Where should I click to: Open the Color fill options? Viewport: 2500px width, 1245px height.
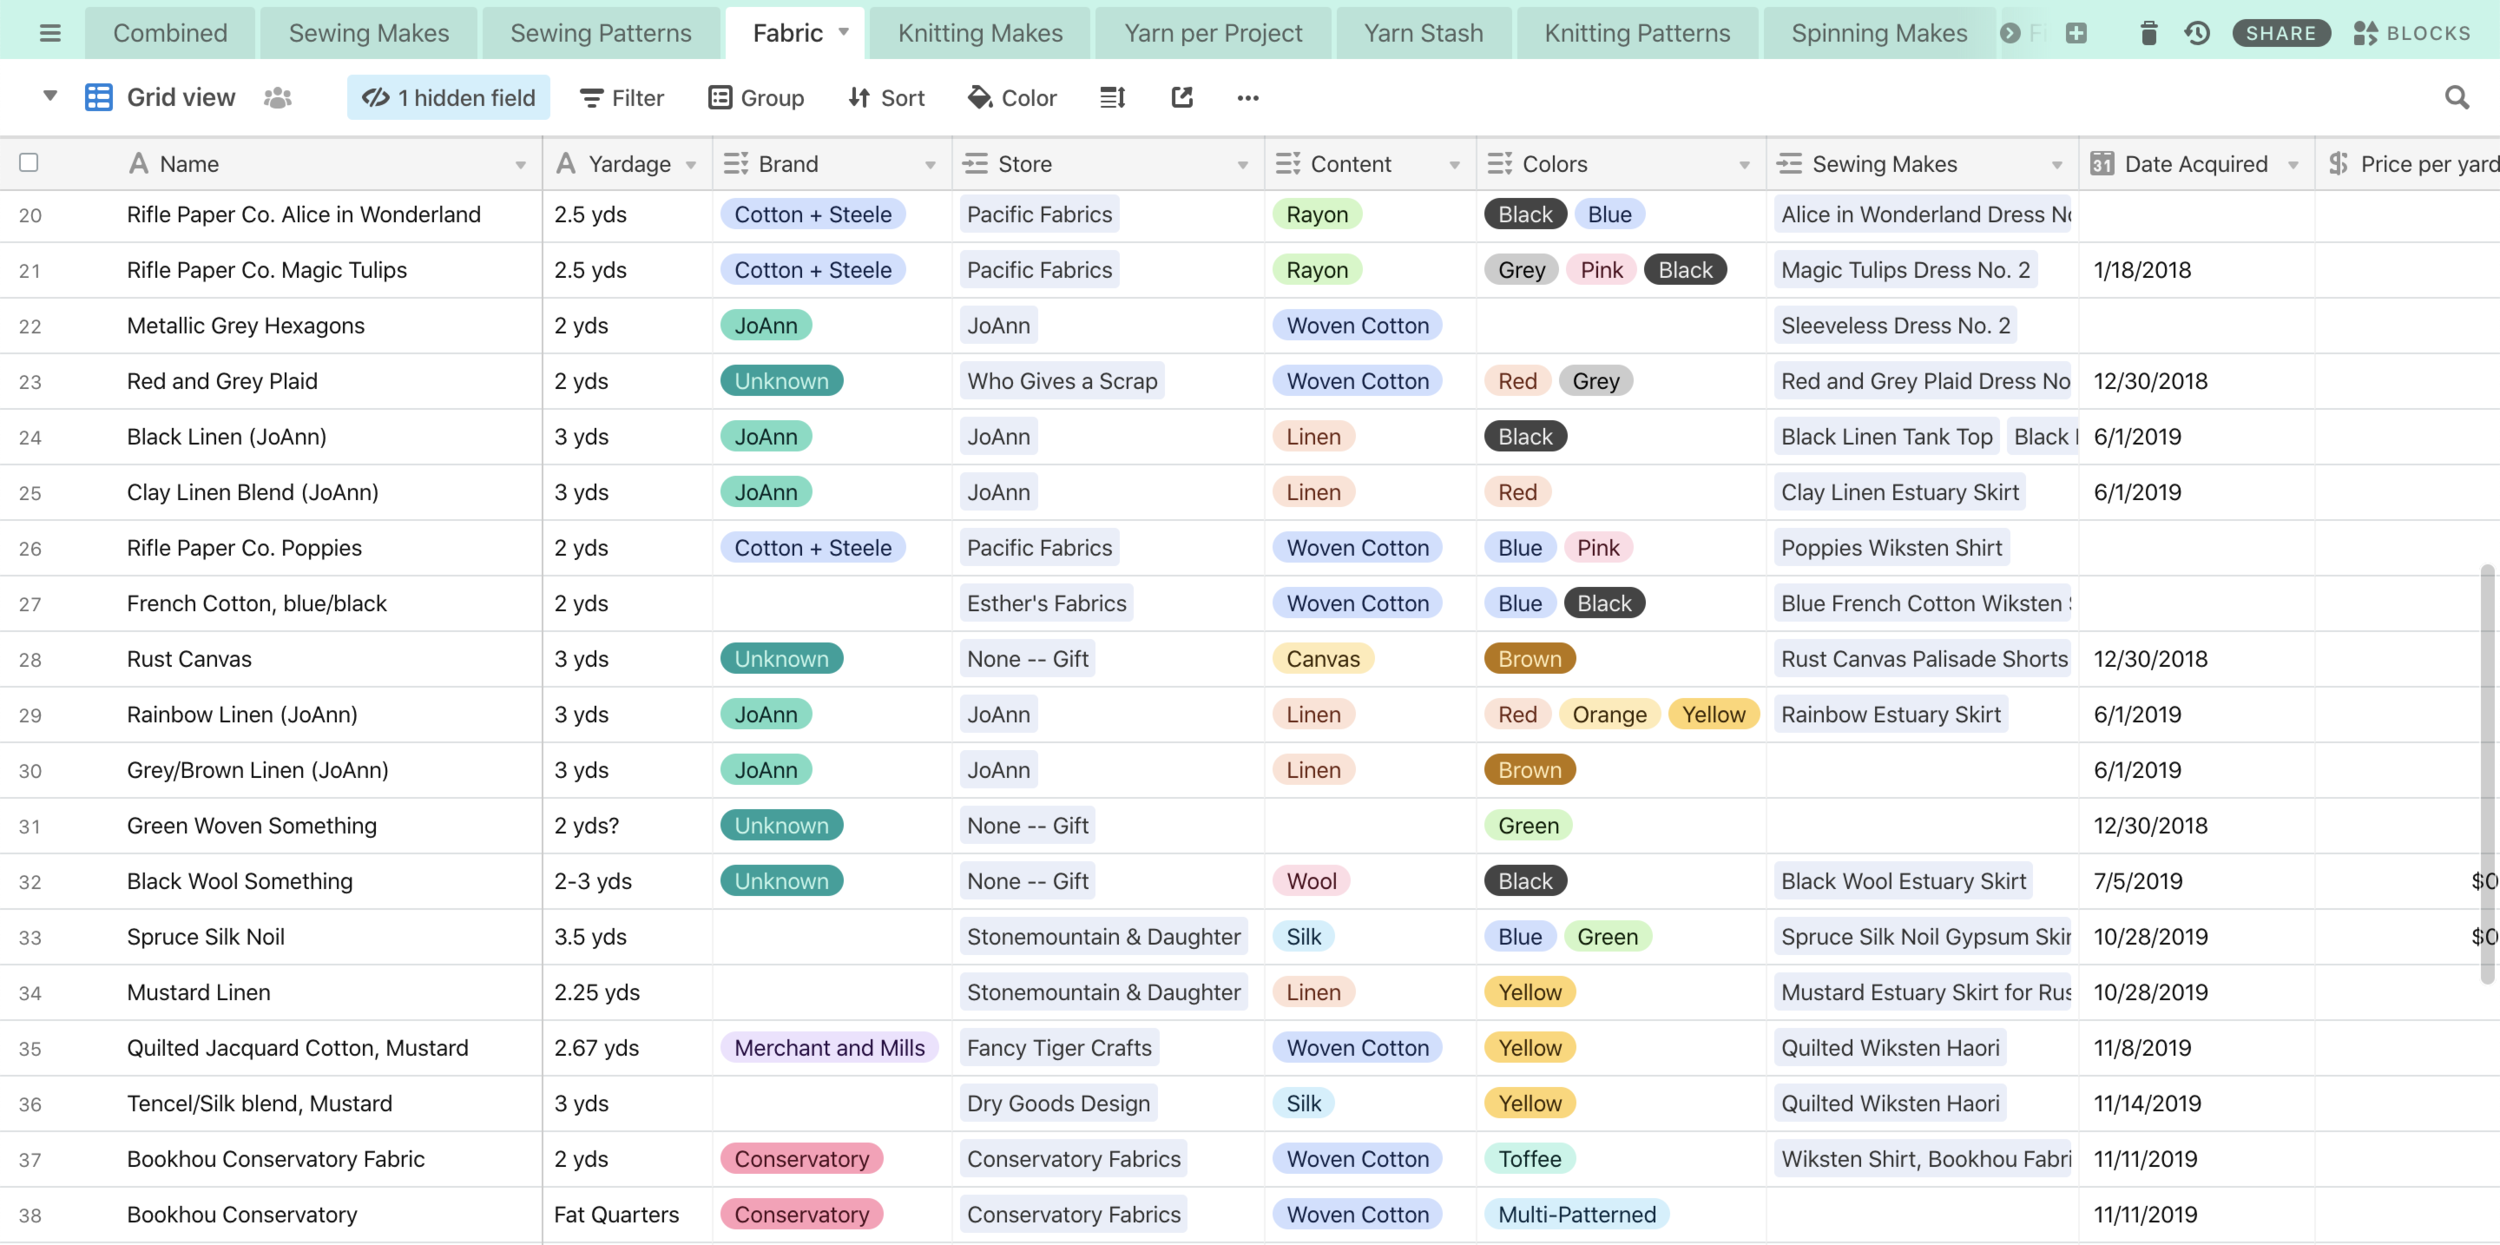(x=1012, y=97)
